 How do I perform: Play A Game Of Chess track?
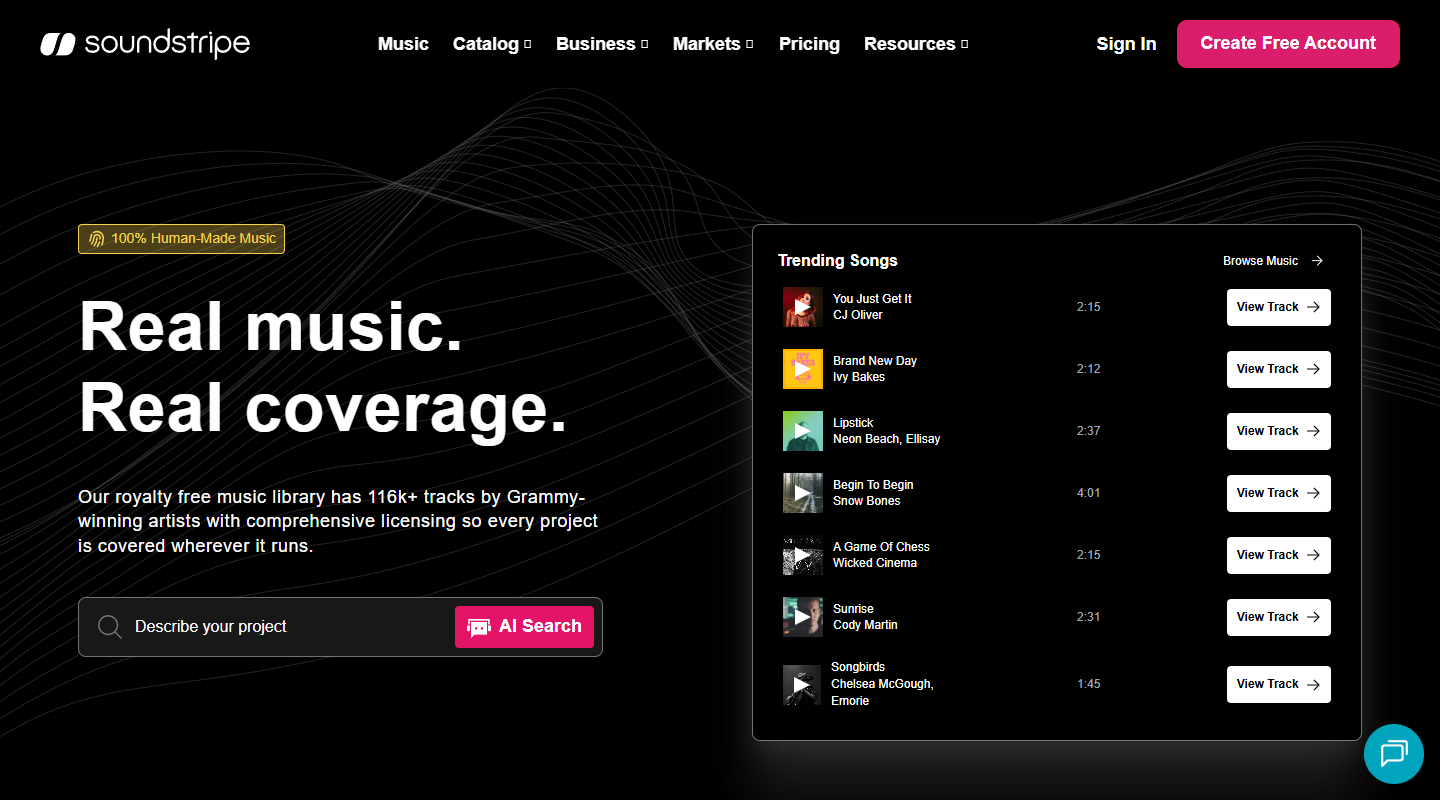802,555
